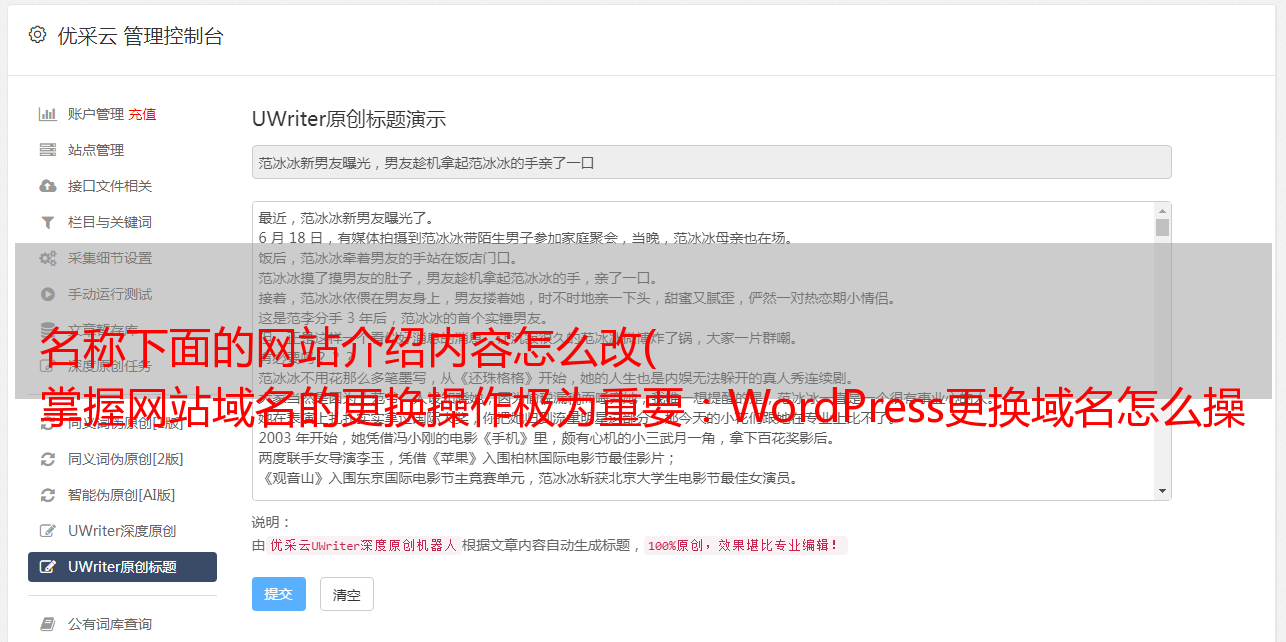Click the book icon for 公有词库查询
The image size is (1286, 642).
click(47, 624)
